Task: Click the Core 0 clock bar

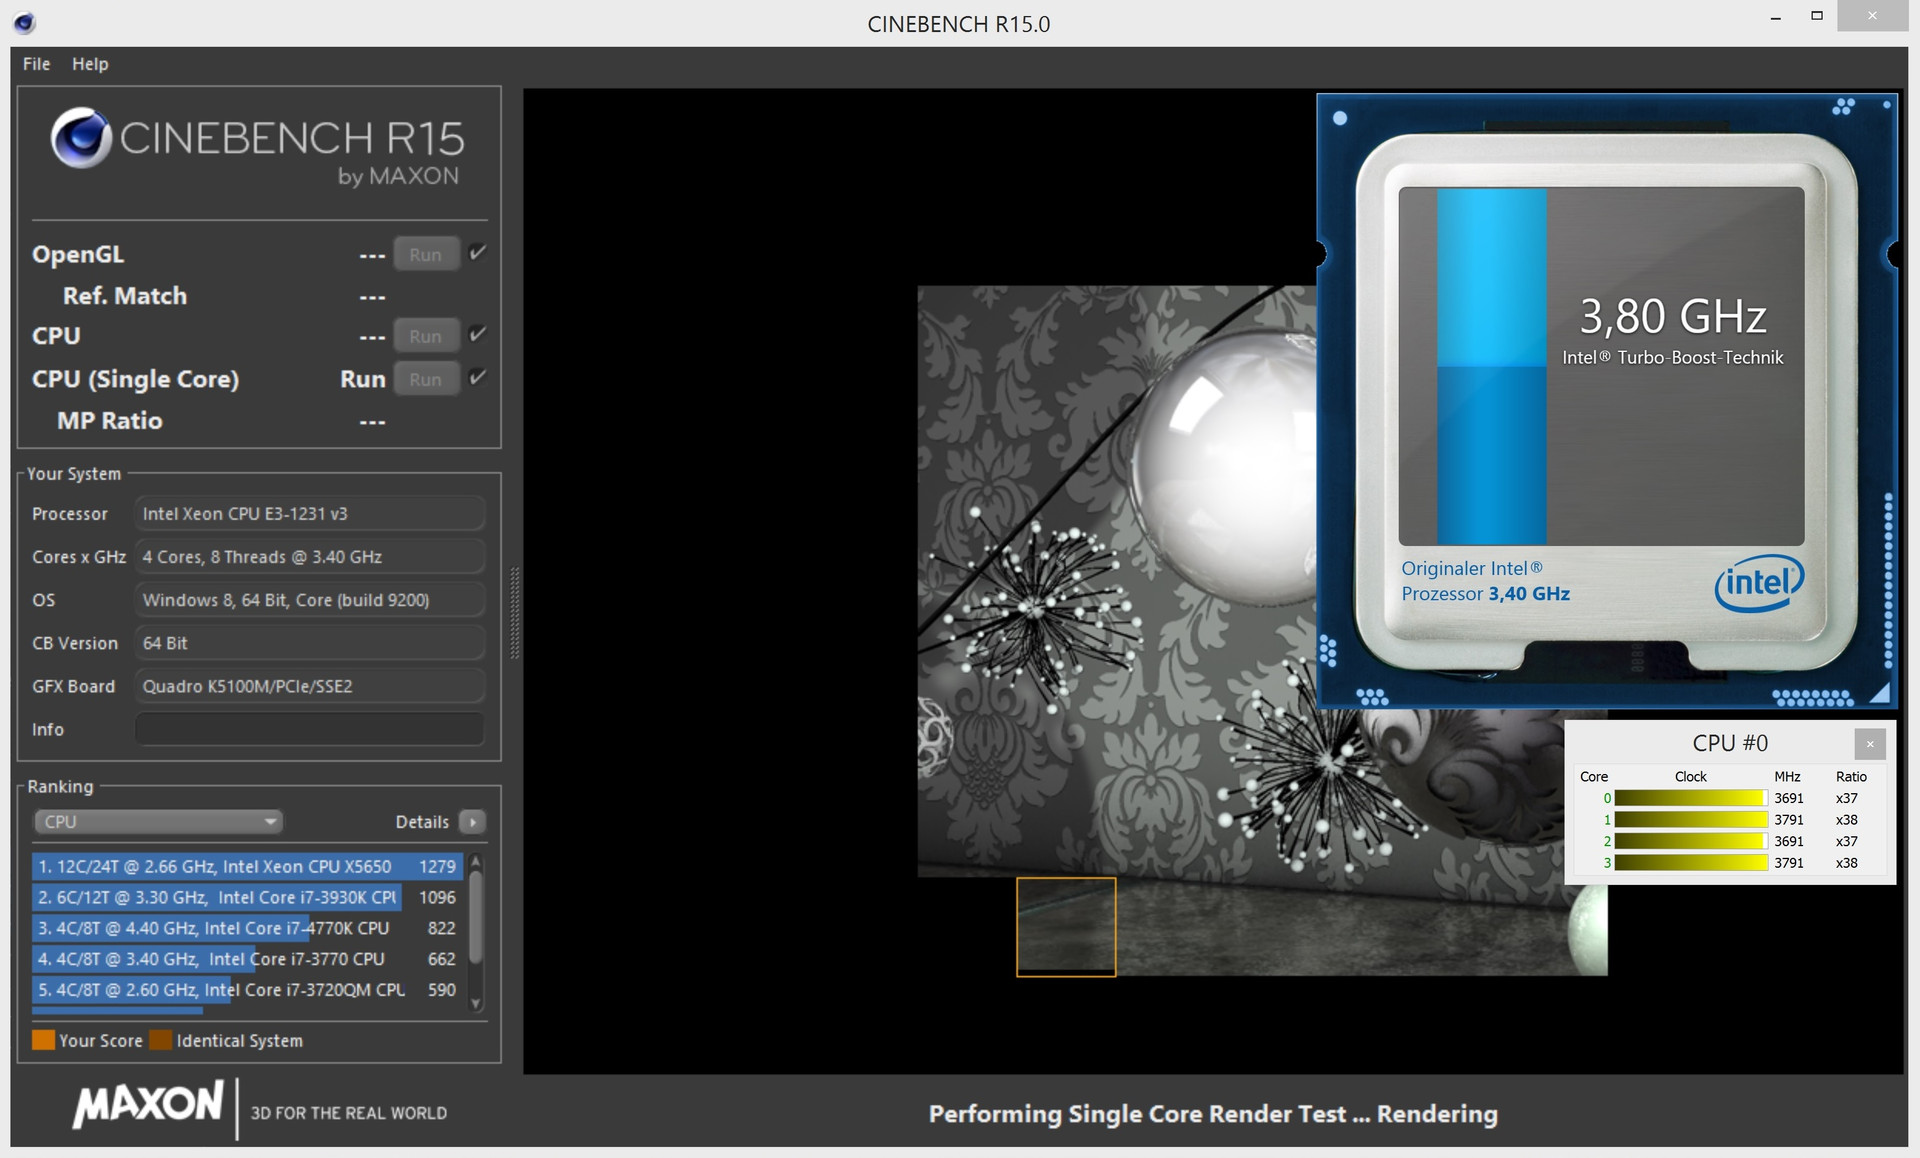Action: pos(1690,798)
